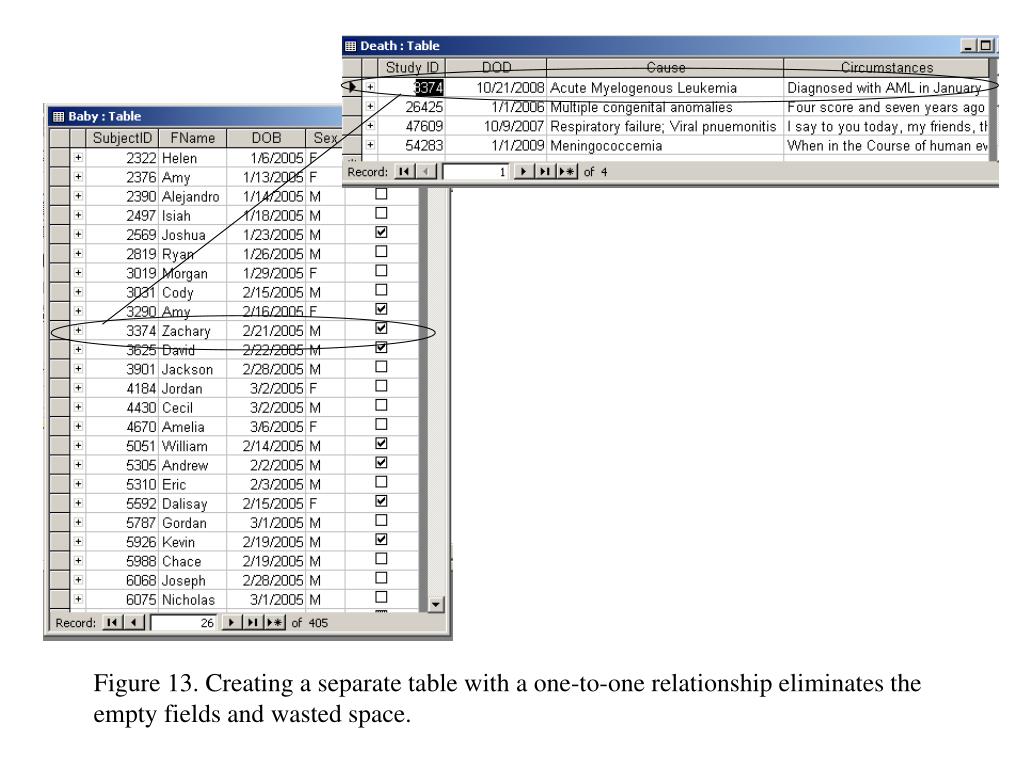Expand Death record 3374 subdatasheet
Image resolution: width=1024 pixels, height=768 pixels.
point(370,87)
